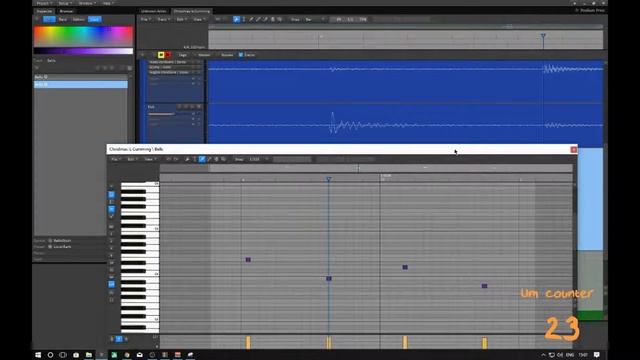The image size is (640, 360).
Task: Expand the arrangement File dropdown menu
Action: click(145, 19)
